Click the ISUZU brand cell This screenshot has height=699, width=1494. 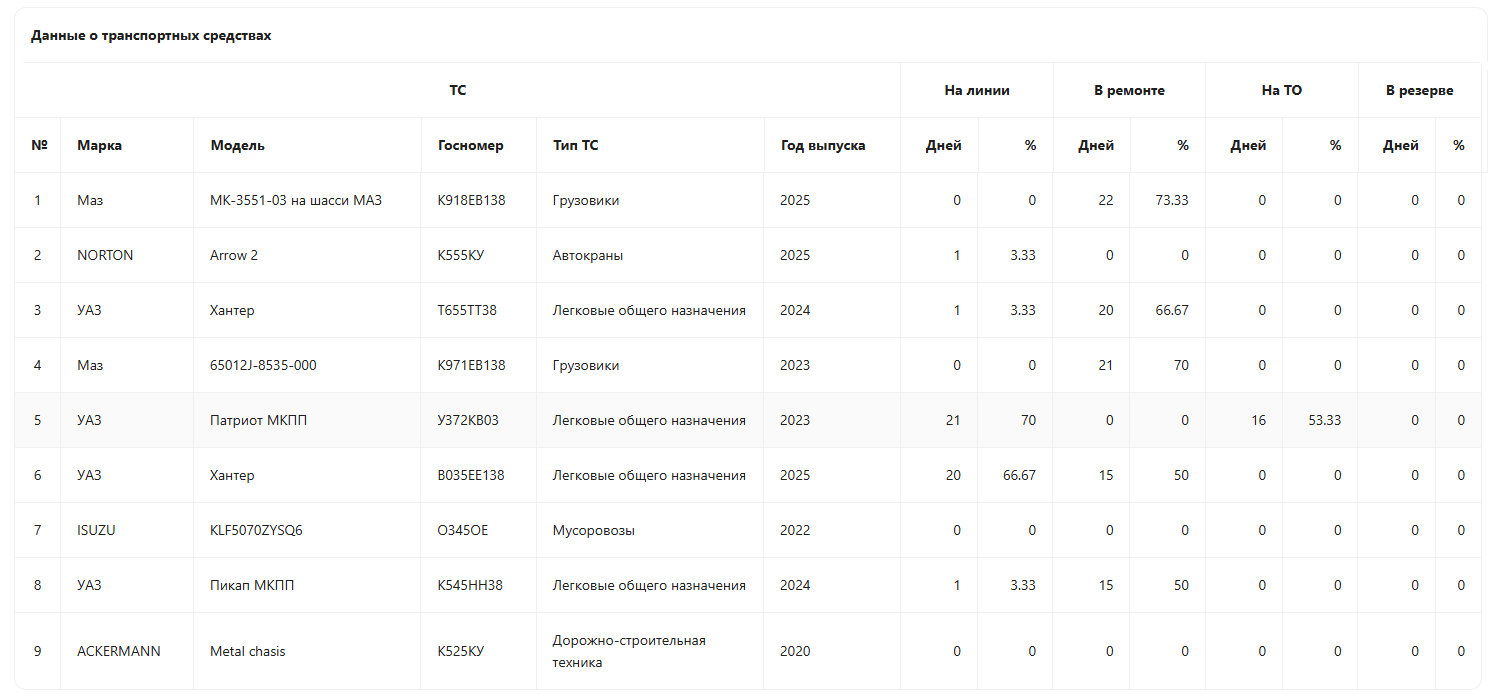(96, 530)
